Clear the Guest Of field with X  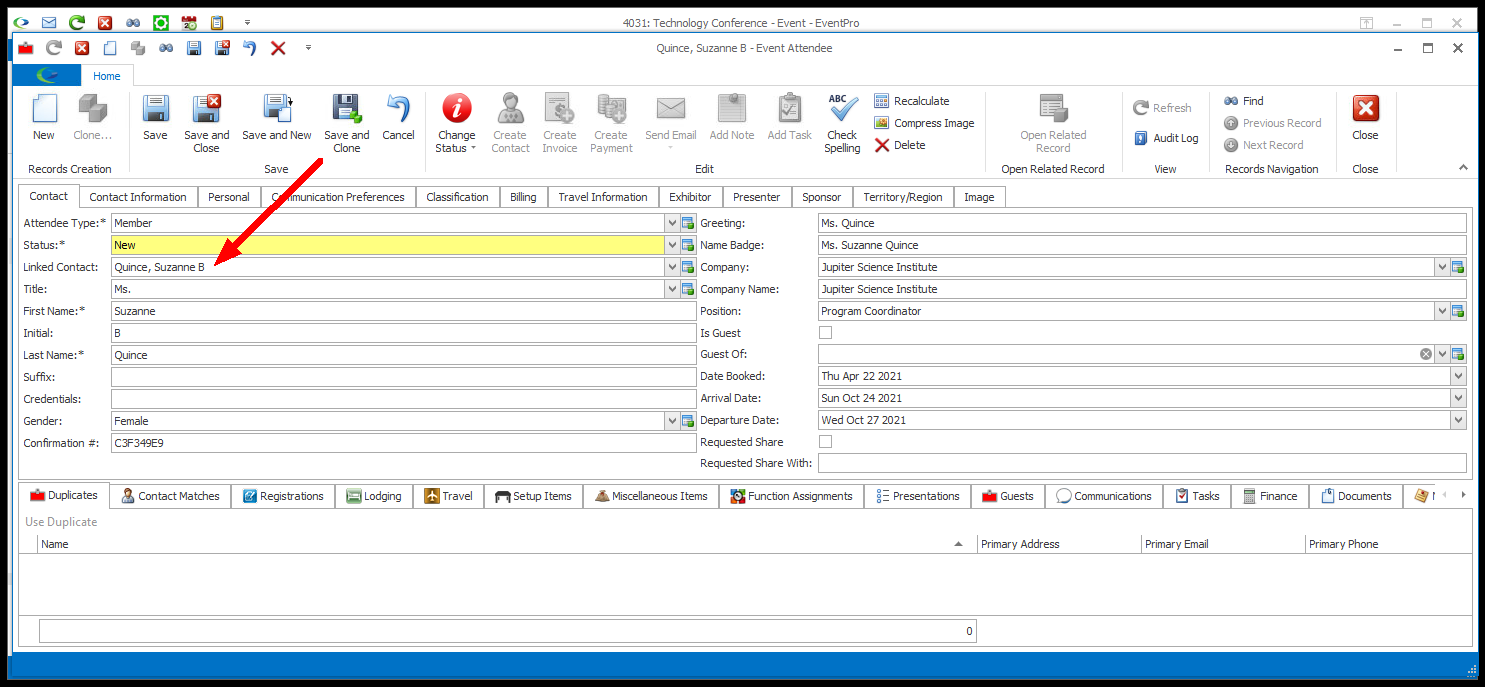pyautogui.click(x=1425, y=354)
